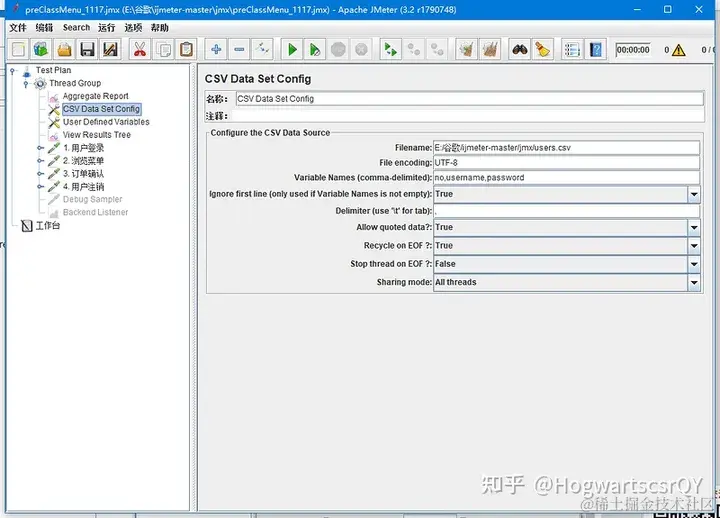Viewport: 720px width, 518px height.
Task: Click the 00:00:00 elapsed time display
Action: (633, 50)
